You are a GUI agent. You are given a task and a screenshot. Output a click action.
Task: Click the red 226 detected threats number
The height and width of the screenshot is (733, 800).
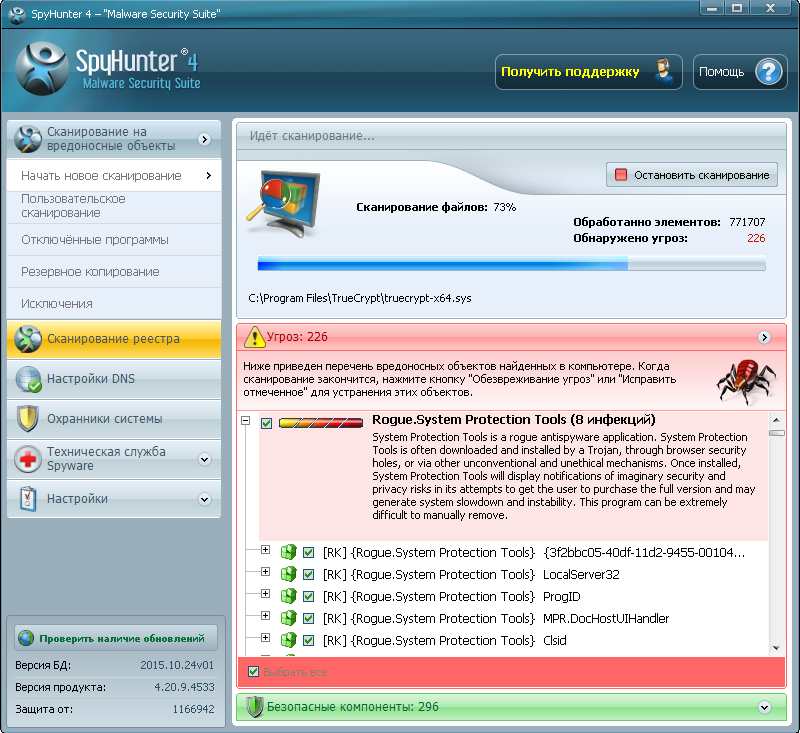[x=756, y=238]
